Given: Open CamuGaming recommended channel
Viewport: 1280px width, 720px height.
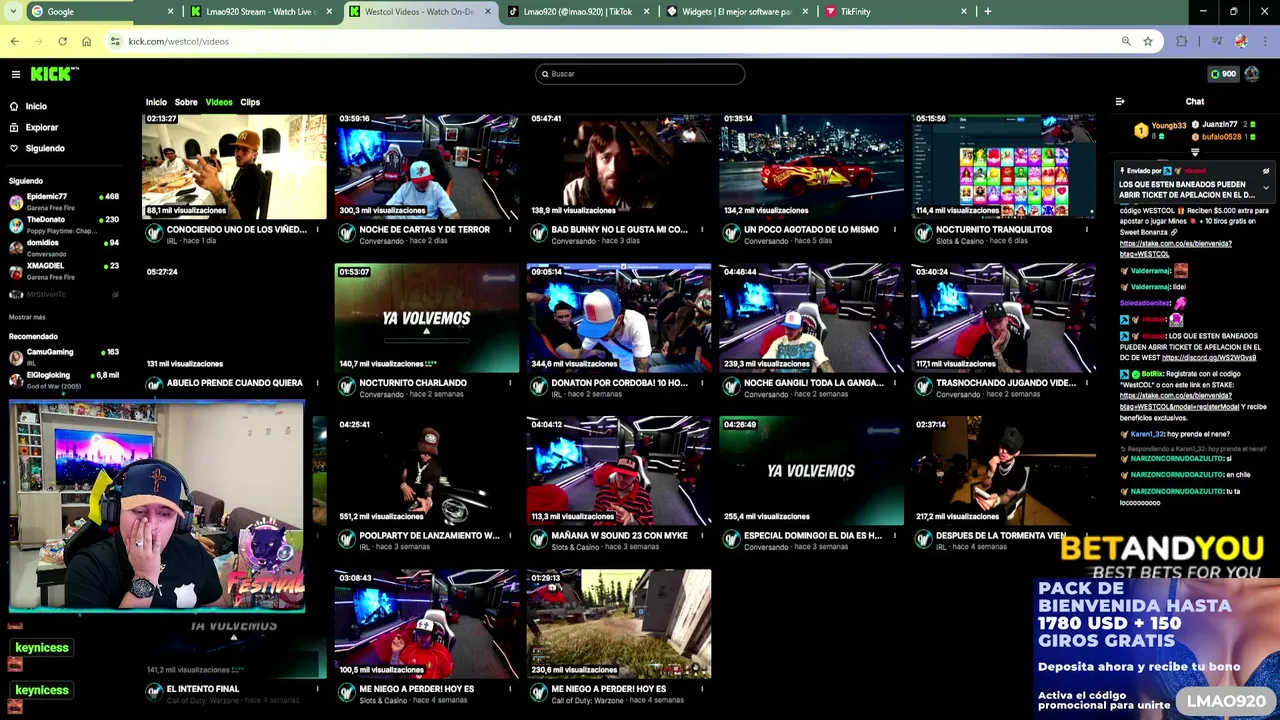Looking at the screenshot, I should 62,356.
